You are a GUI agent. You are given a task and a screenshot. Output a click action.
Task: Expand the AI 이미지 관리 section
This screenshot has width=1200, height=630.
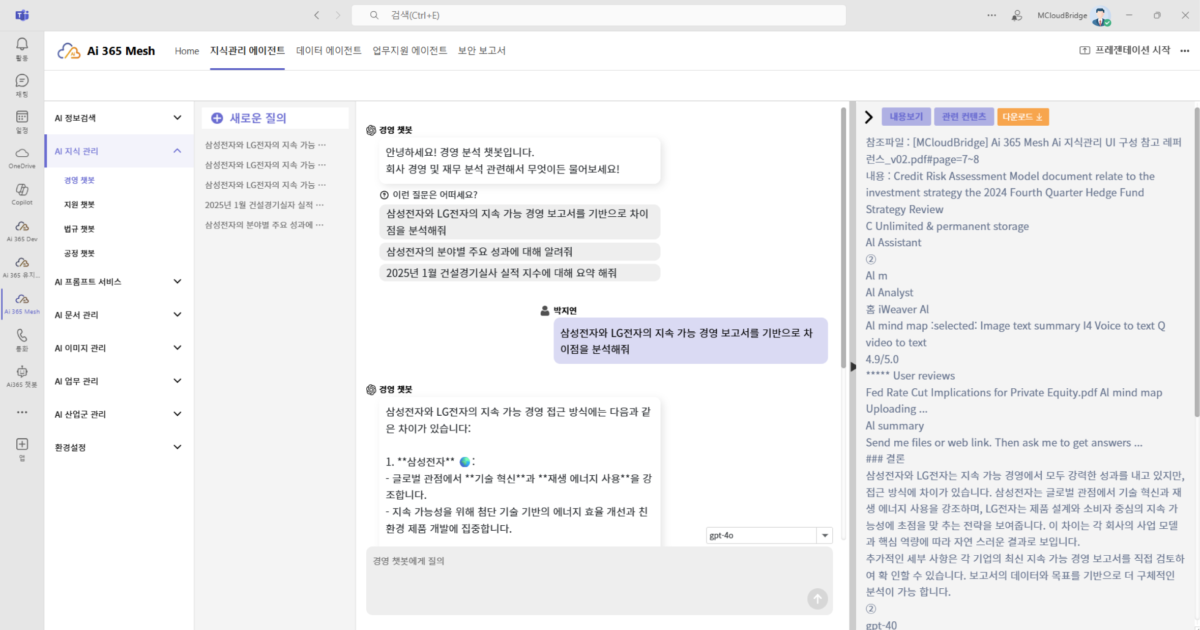tap(177, 348)
